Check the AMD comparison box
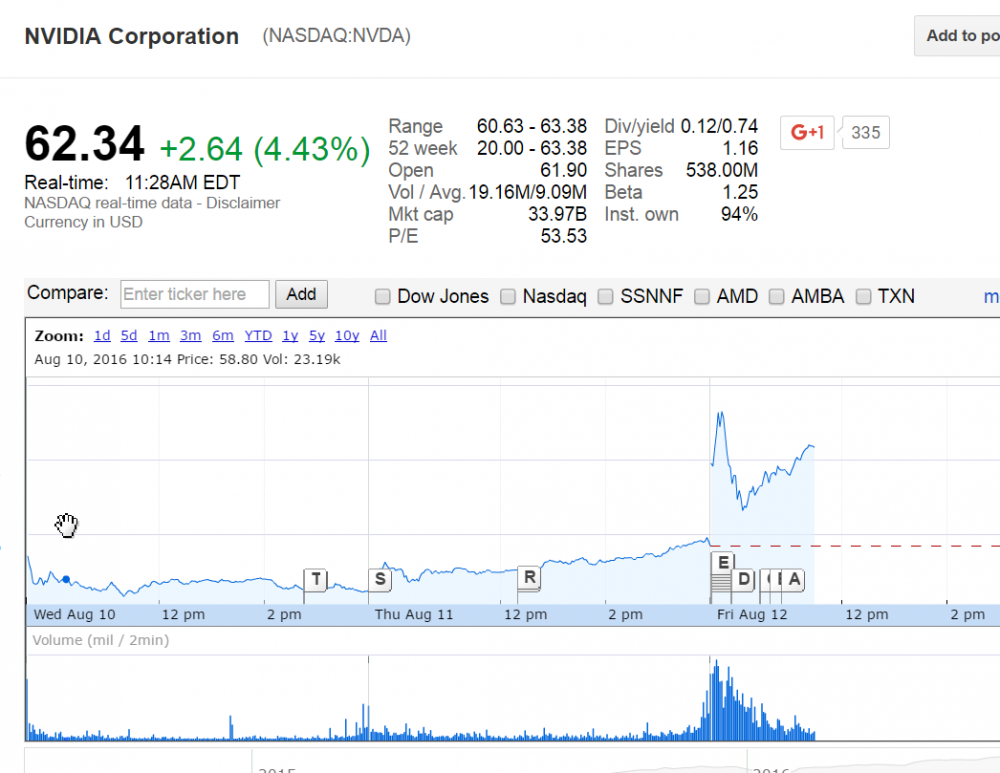Screen dimensions: 1000x773 tap(702, 297)
